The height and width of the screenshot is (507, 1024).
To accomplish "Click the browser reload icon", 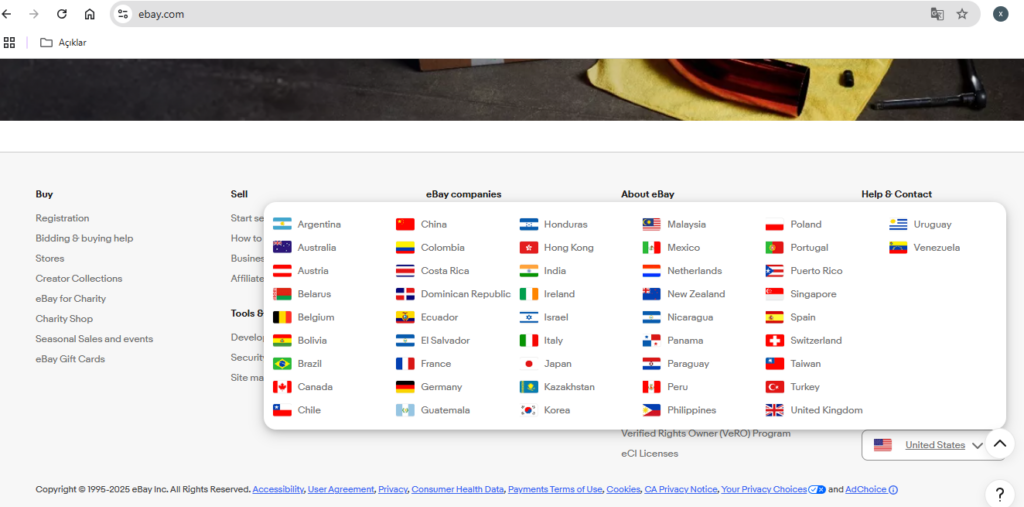I will tap(61, 14).
